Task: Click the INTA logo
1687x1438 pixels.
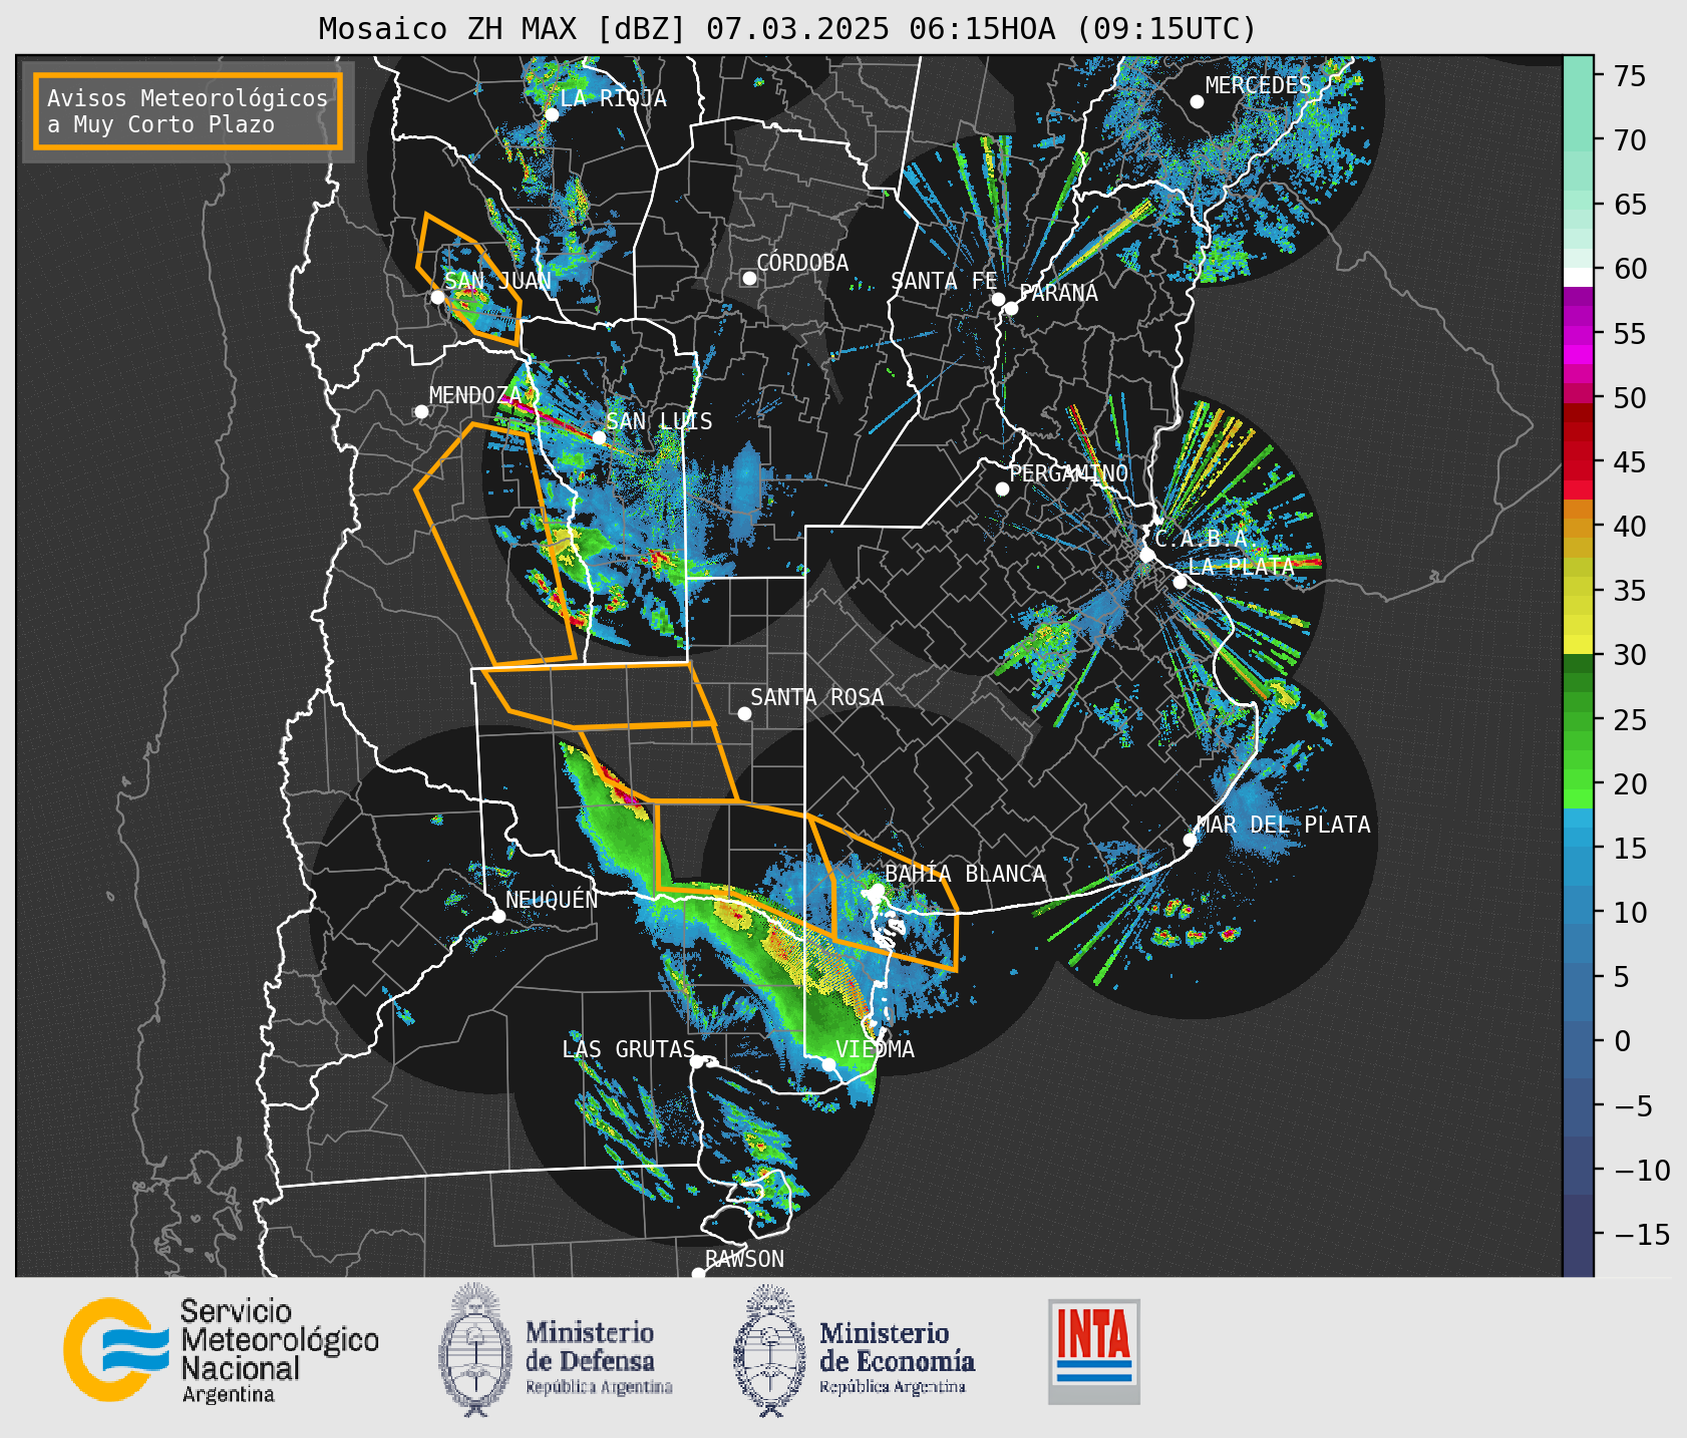Action: click(1094, 1351)
